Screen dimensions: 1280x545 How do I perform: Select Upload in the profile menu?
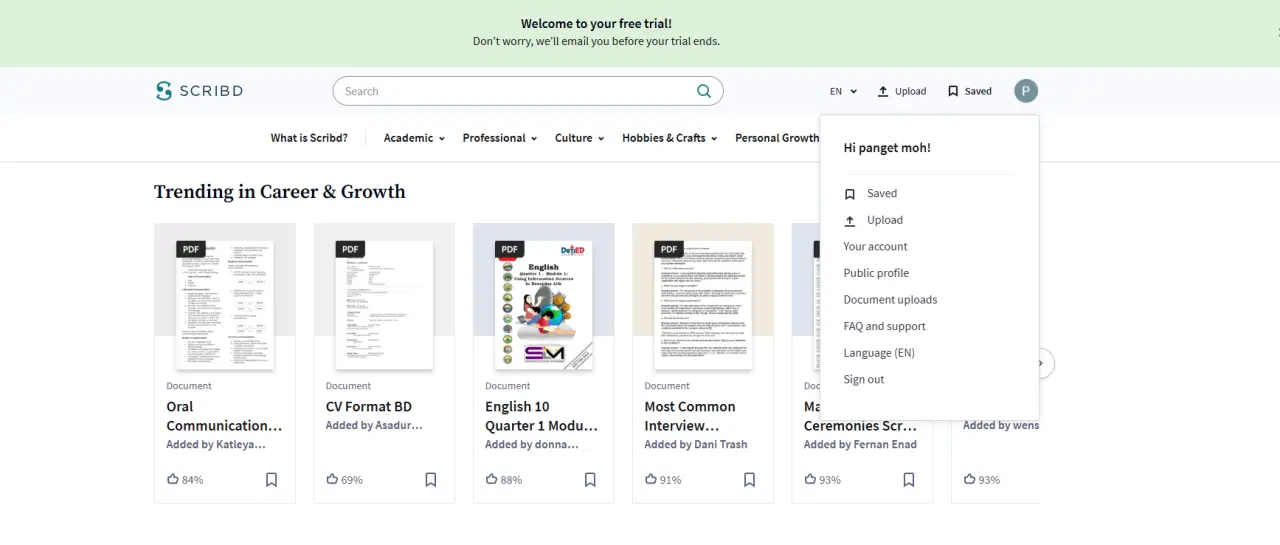[885, 220]
